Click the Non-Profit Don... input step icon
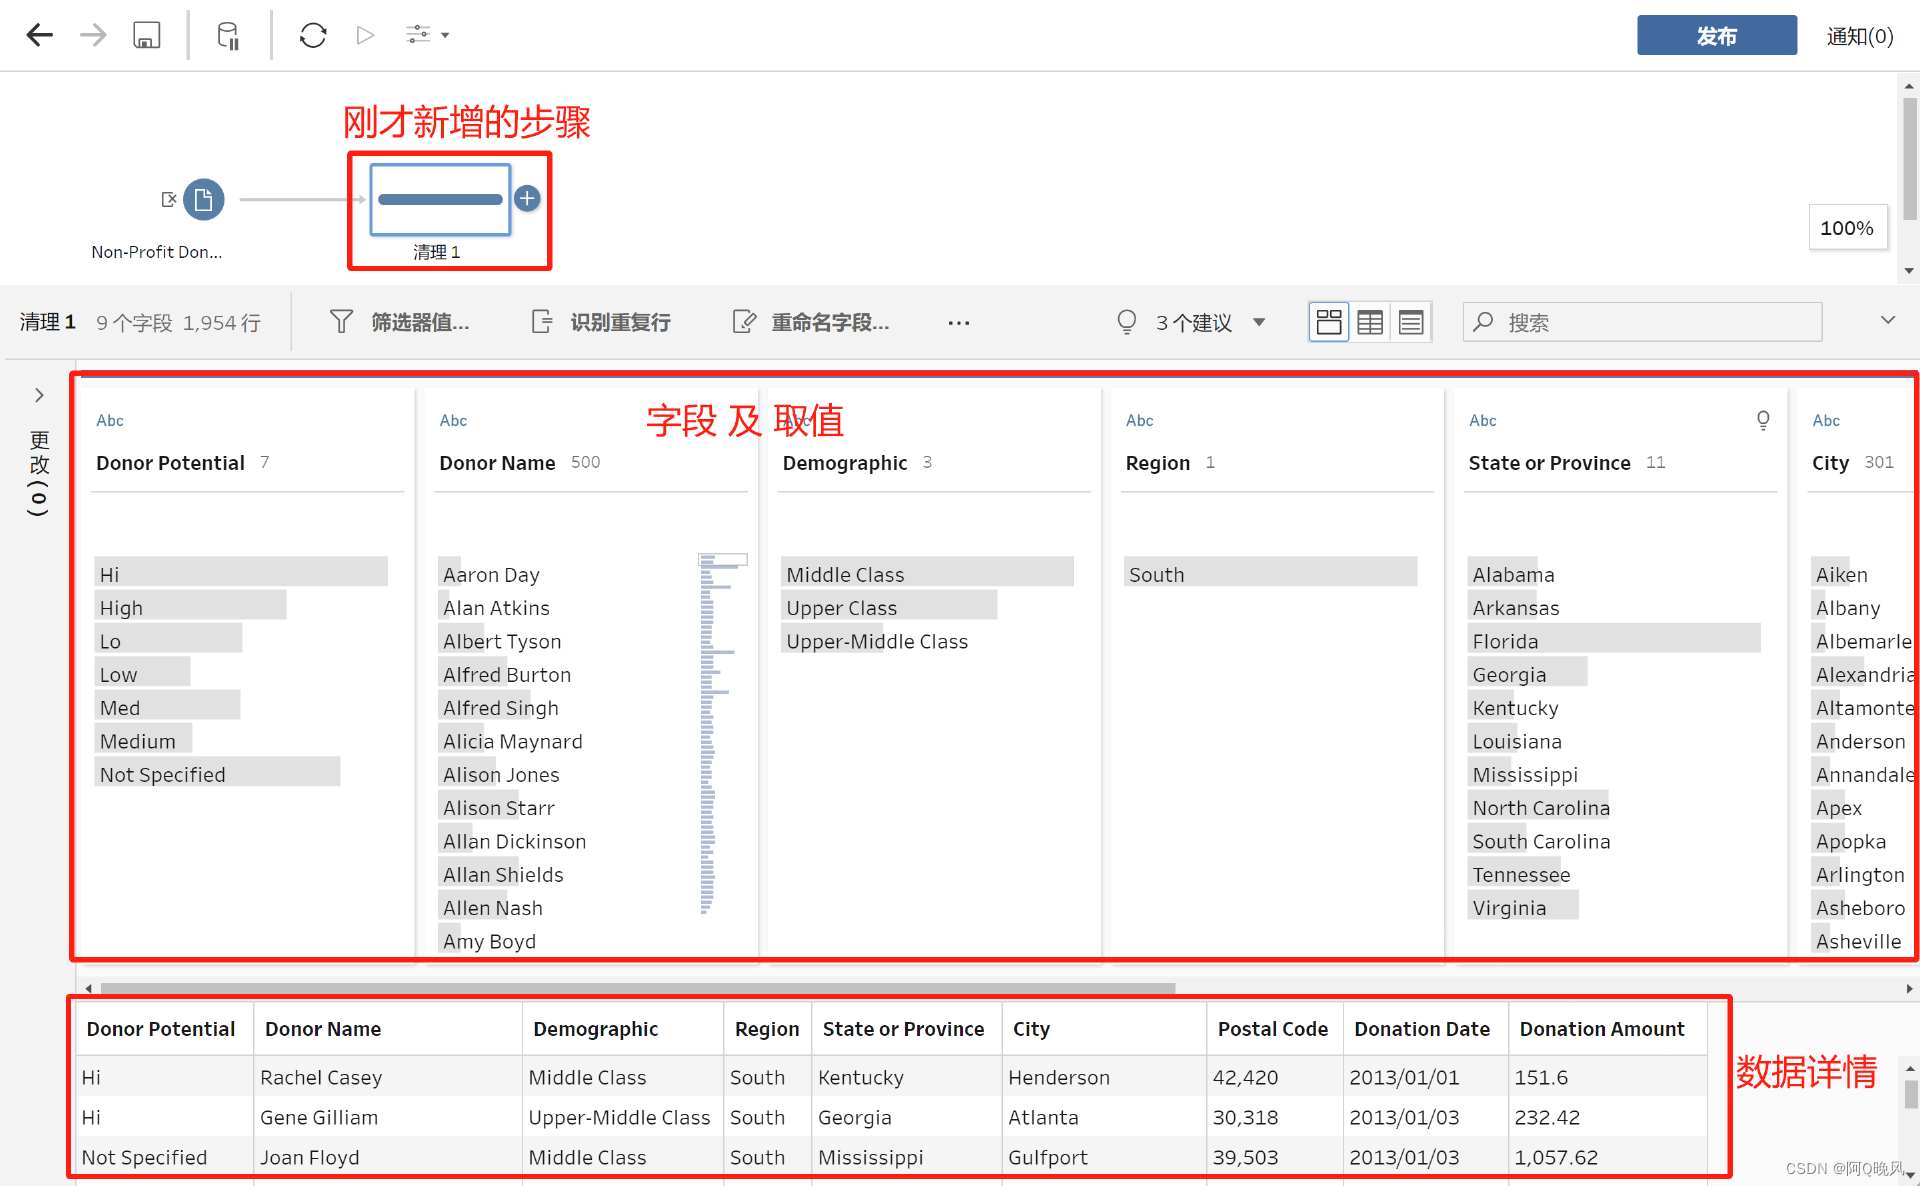 coord(203,199)
